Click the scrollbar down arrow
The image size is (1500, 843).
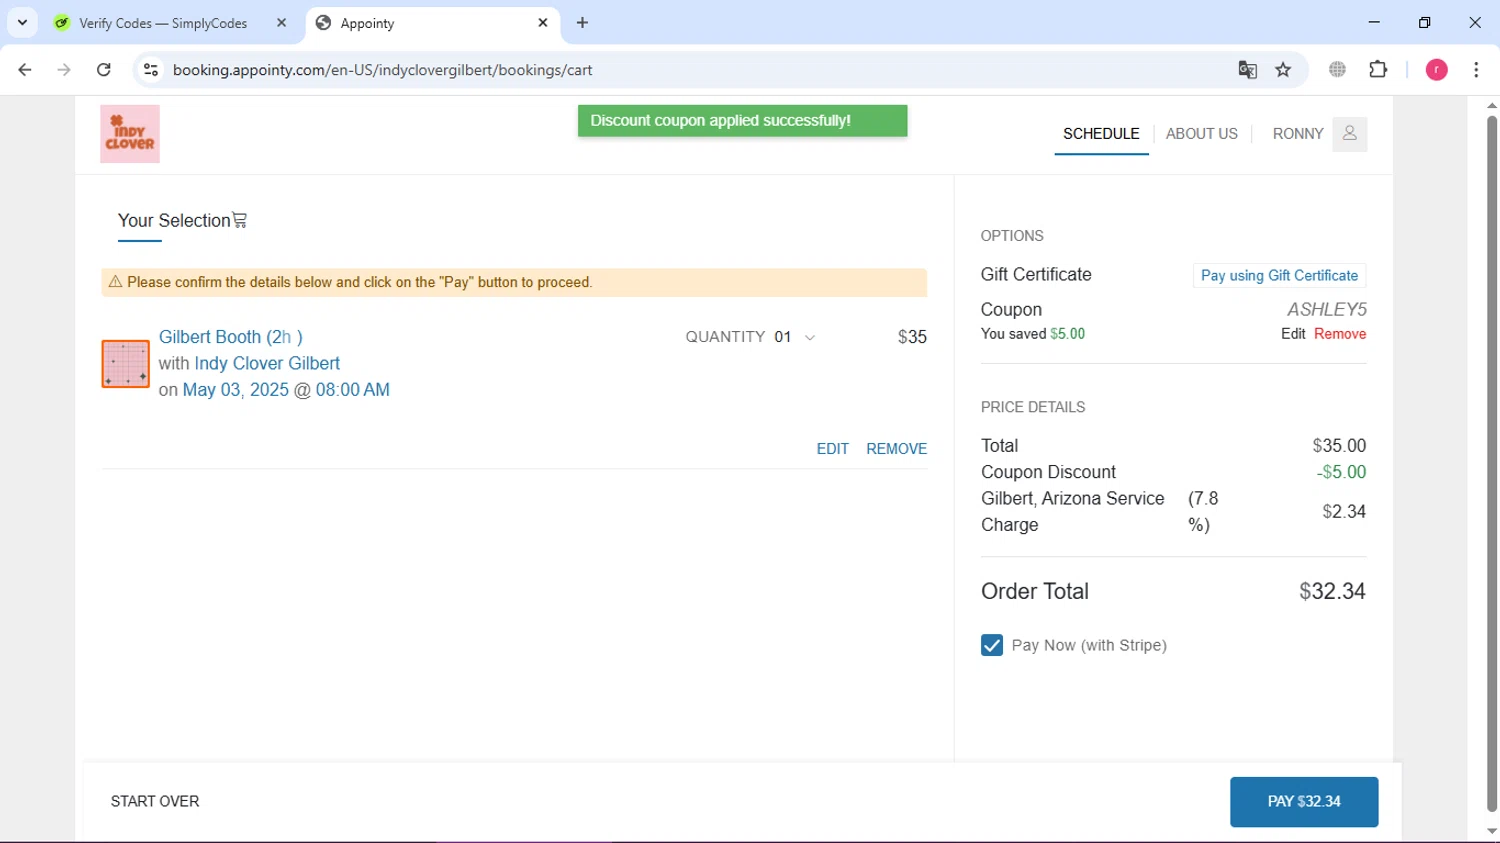click(1492, 832)
